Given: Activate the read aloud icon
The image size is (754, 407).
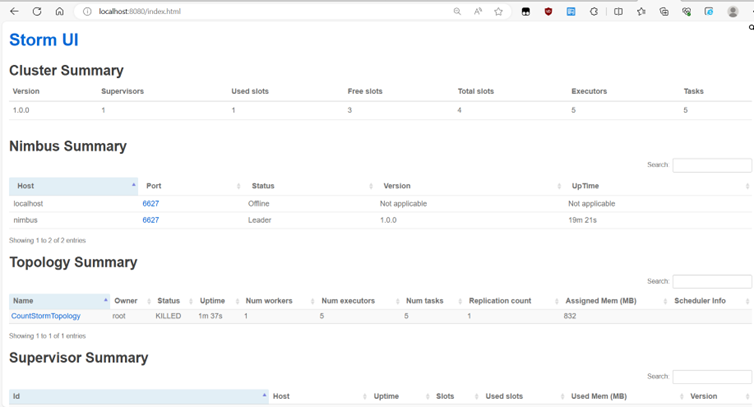Looking at the screenshot, I should (478, 11).
